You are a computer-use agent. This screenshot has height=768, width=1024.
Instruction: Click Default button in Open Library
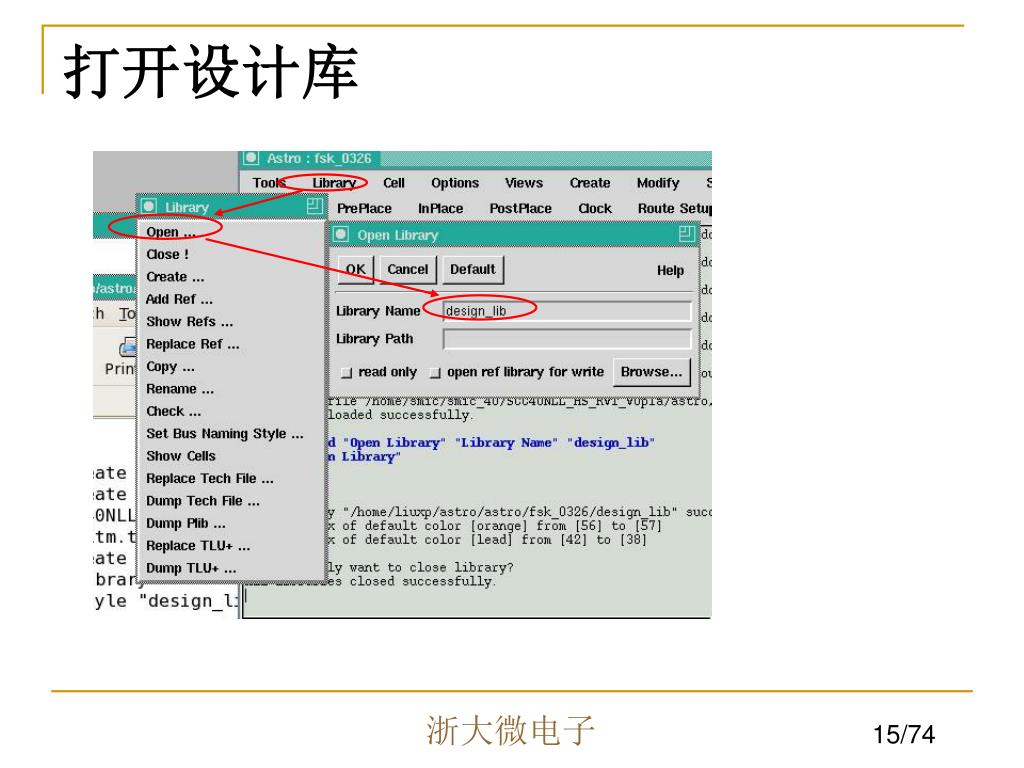pos(473,270)
